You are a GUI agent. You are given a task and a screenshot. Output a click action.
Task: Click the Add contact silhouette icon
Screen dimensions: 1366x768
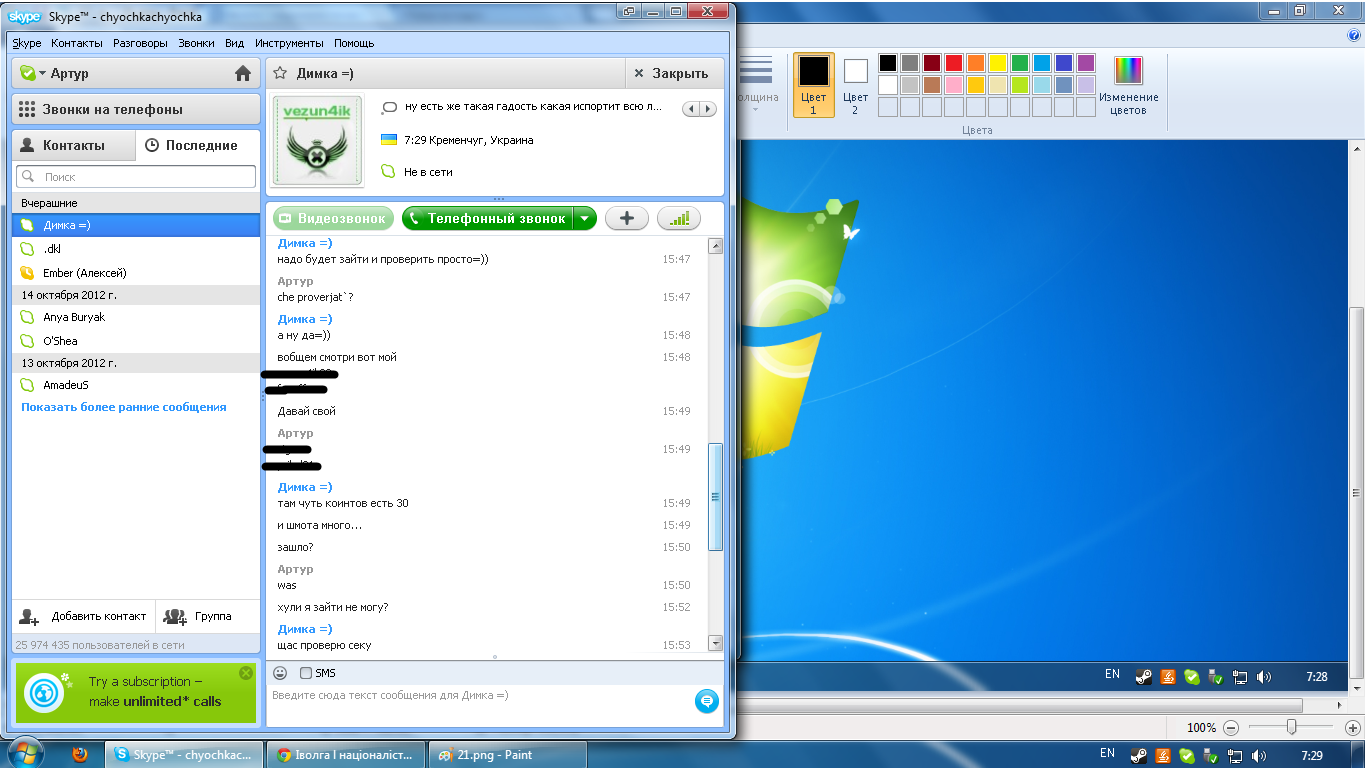click(30, 616)
